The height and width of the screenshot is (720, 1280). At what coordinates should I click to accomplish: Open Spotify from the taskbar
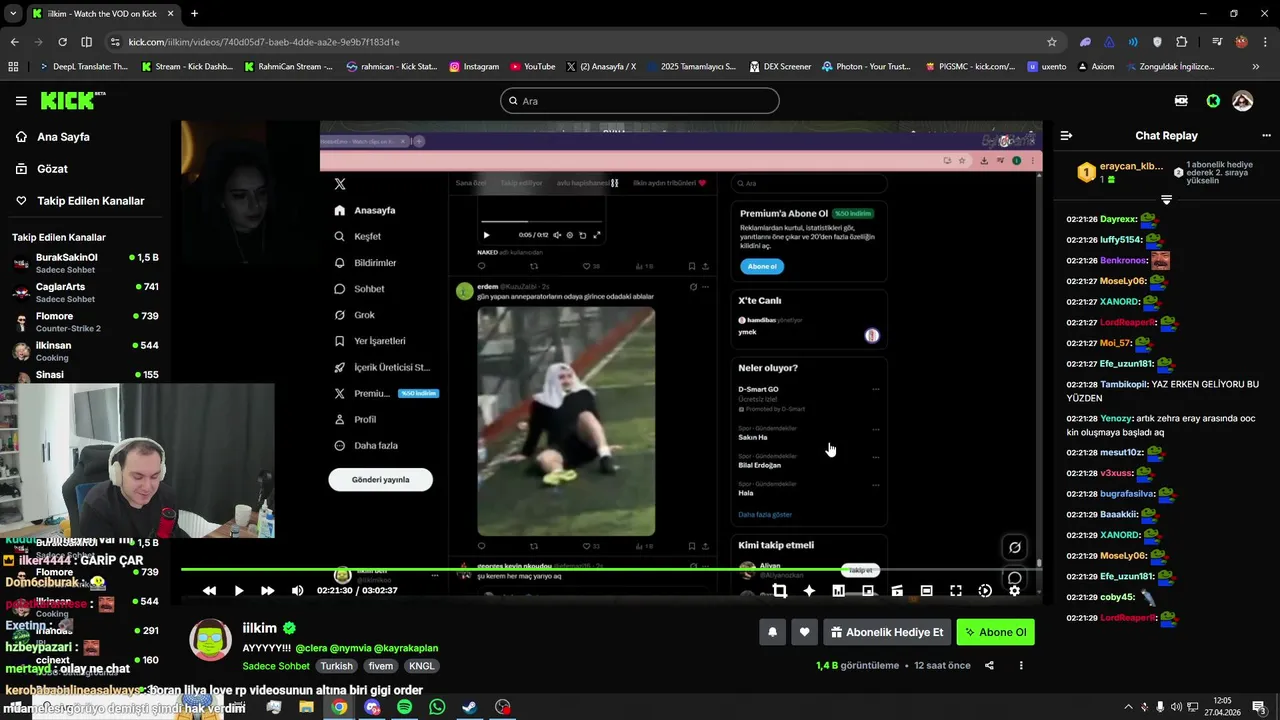404,707
